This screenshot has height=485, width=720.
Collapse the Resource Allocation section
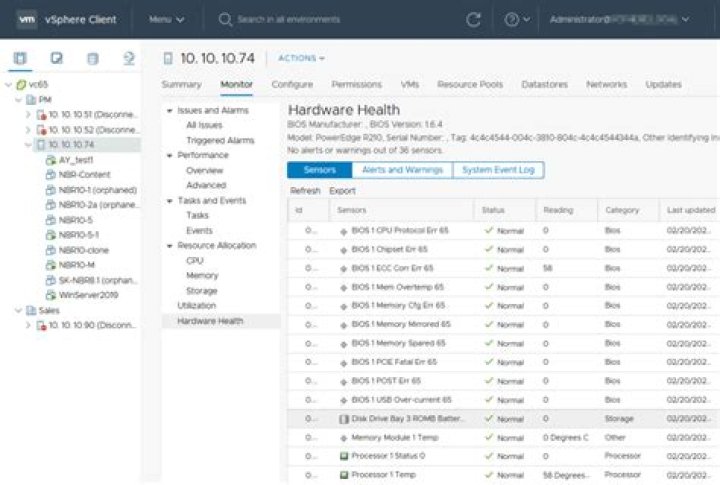pos(169,246)
